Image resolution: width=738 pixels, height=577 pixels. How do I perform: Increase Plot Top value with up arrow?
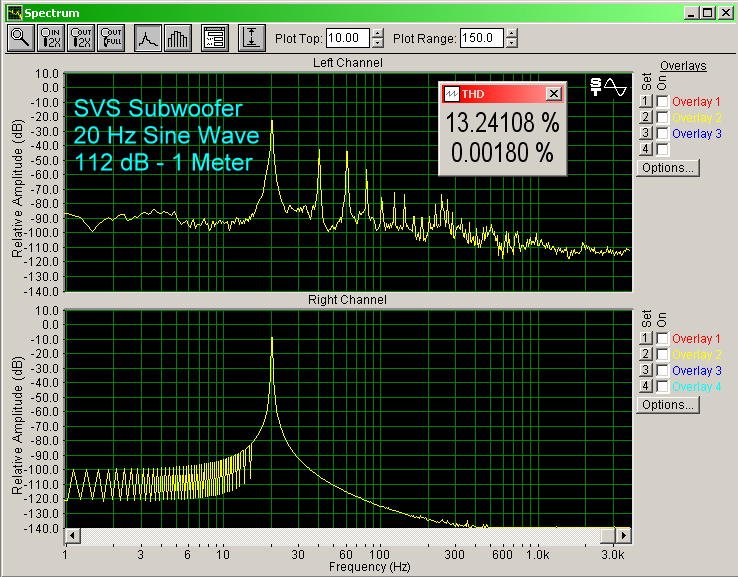(377, 33)
